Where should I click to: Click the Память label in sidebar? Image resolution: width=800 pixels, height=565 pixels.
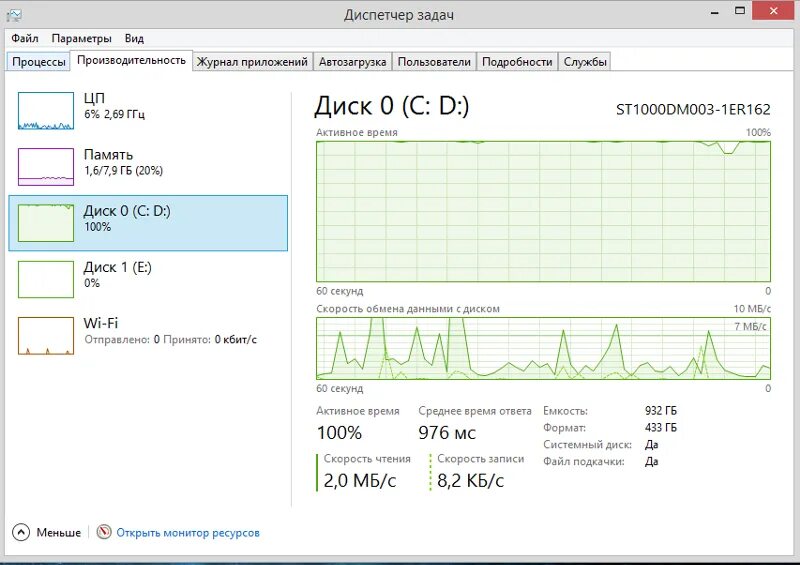pos(108,154)
